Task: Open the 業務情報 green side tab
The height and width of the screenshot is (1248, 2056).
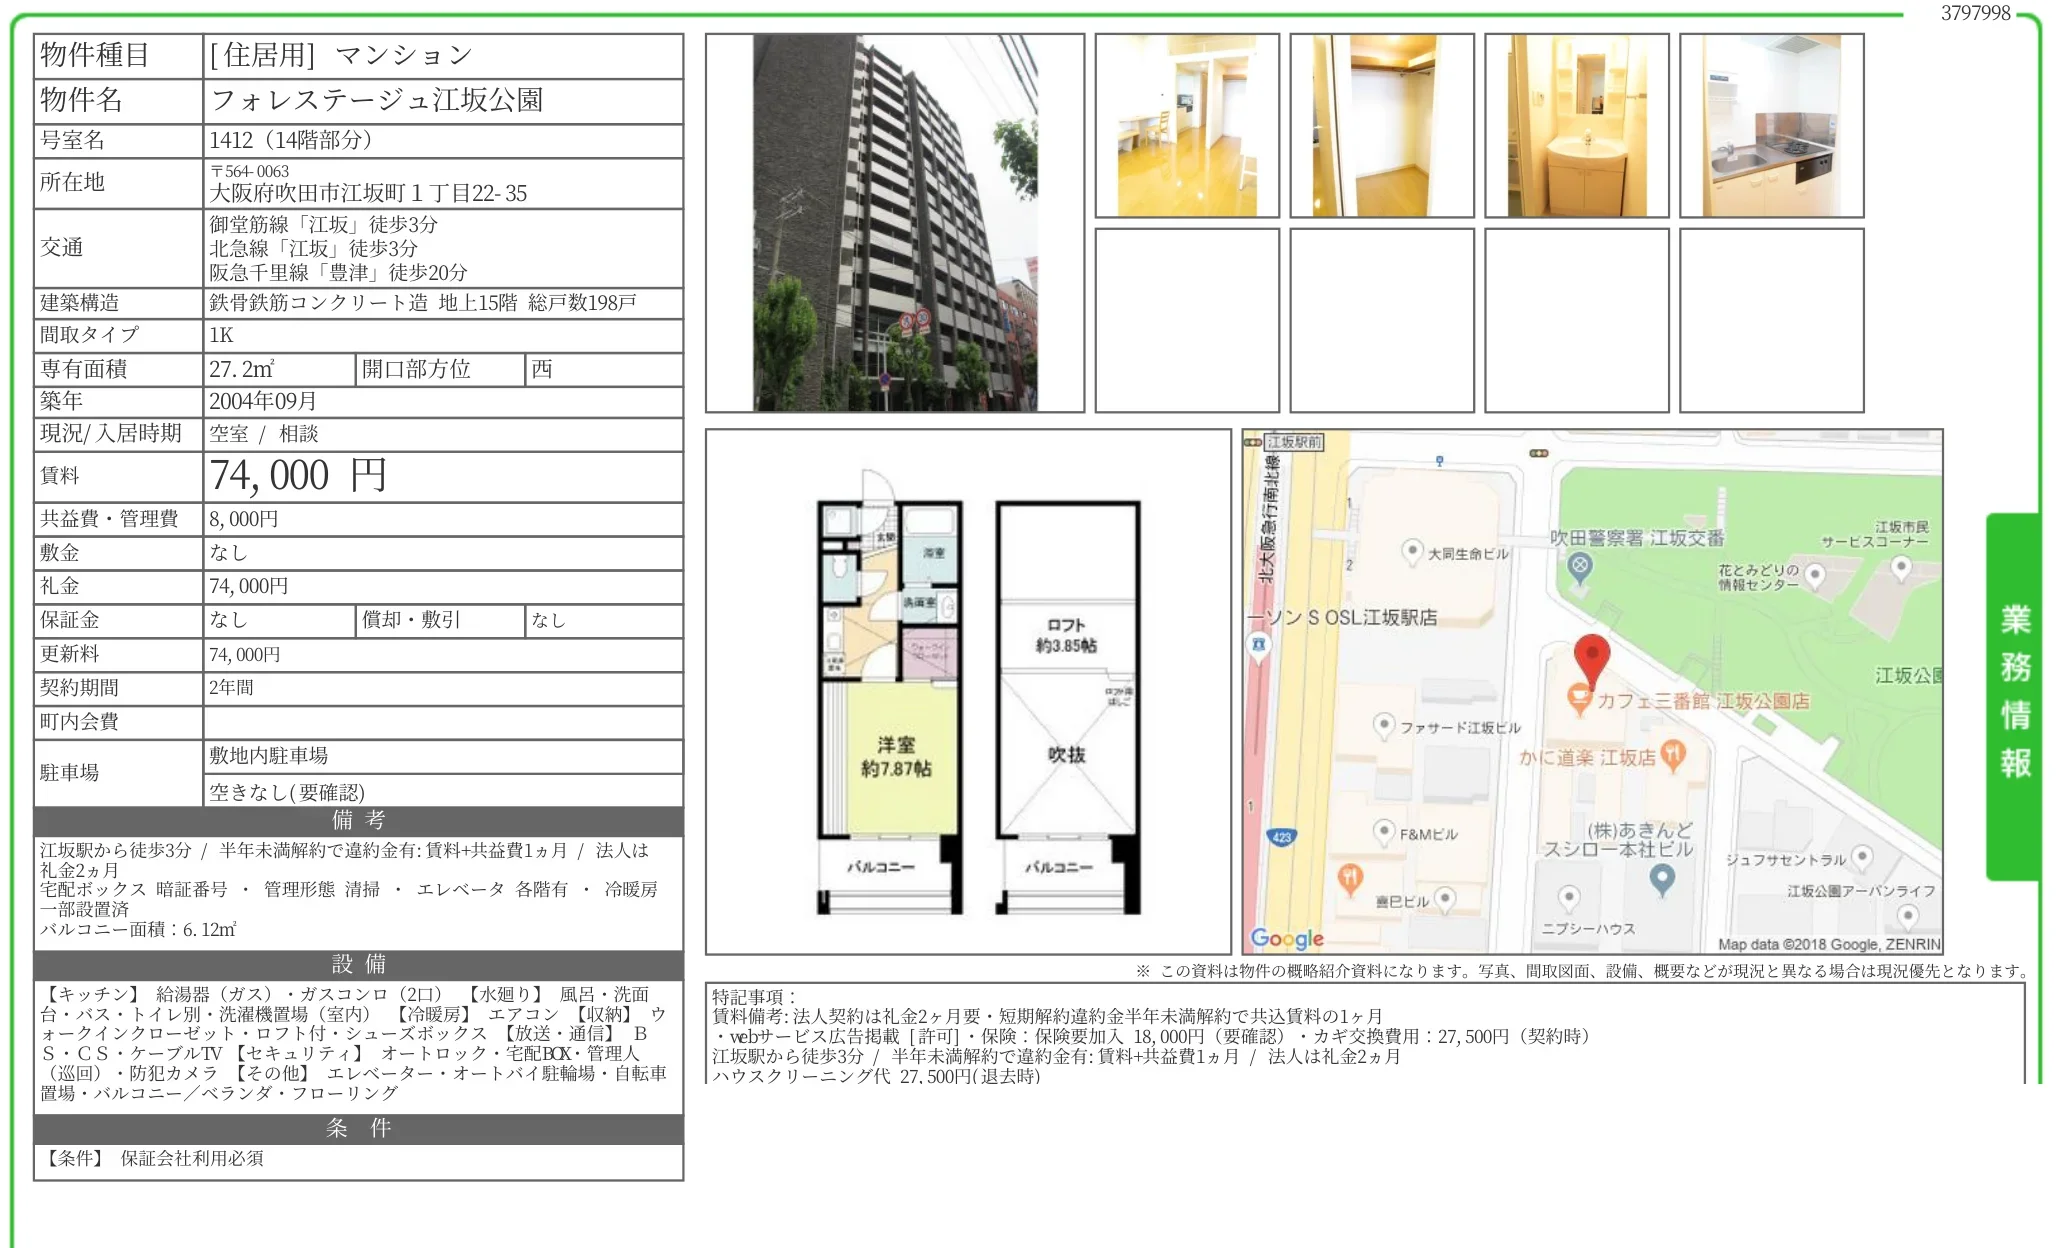Action: click(2013, 695)
